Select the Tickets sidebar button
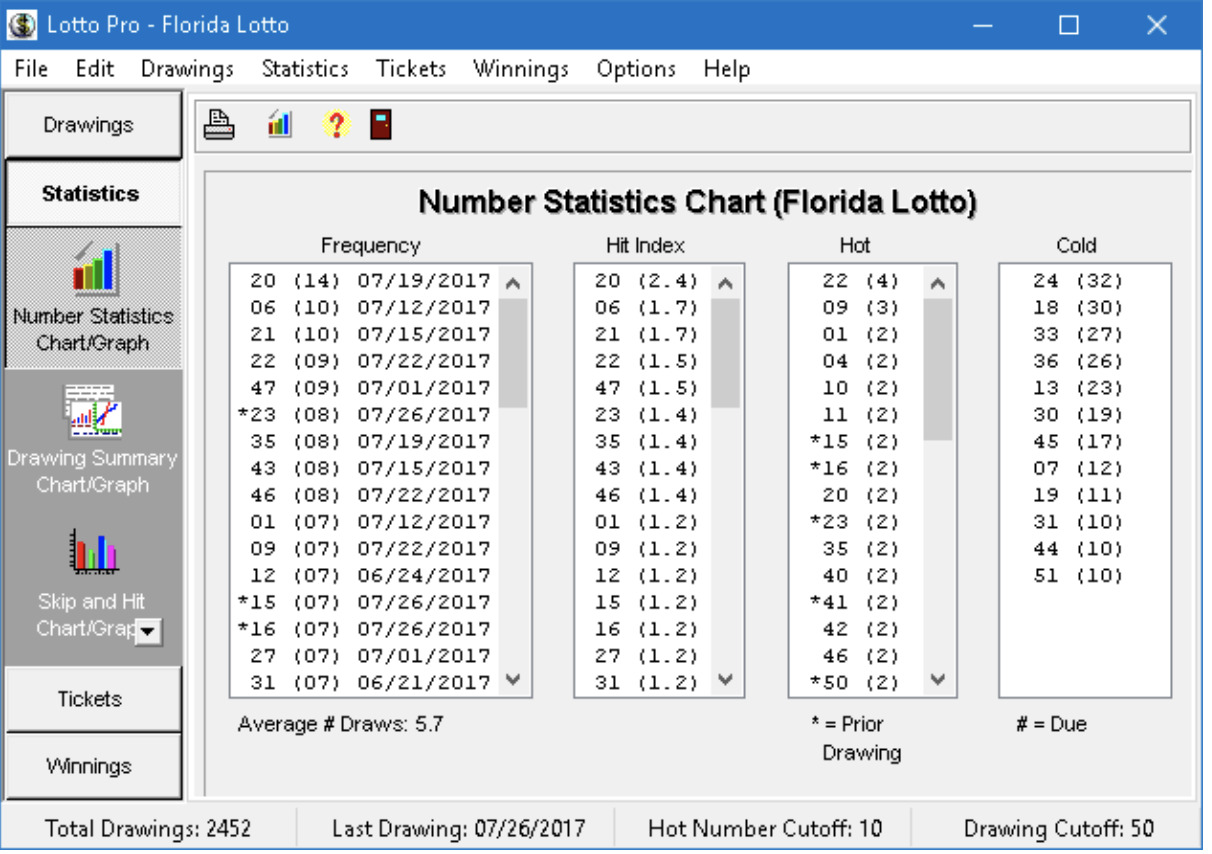The height and width of the screenshot is (854, 1212). click(x=94, y=699)
